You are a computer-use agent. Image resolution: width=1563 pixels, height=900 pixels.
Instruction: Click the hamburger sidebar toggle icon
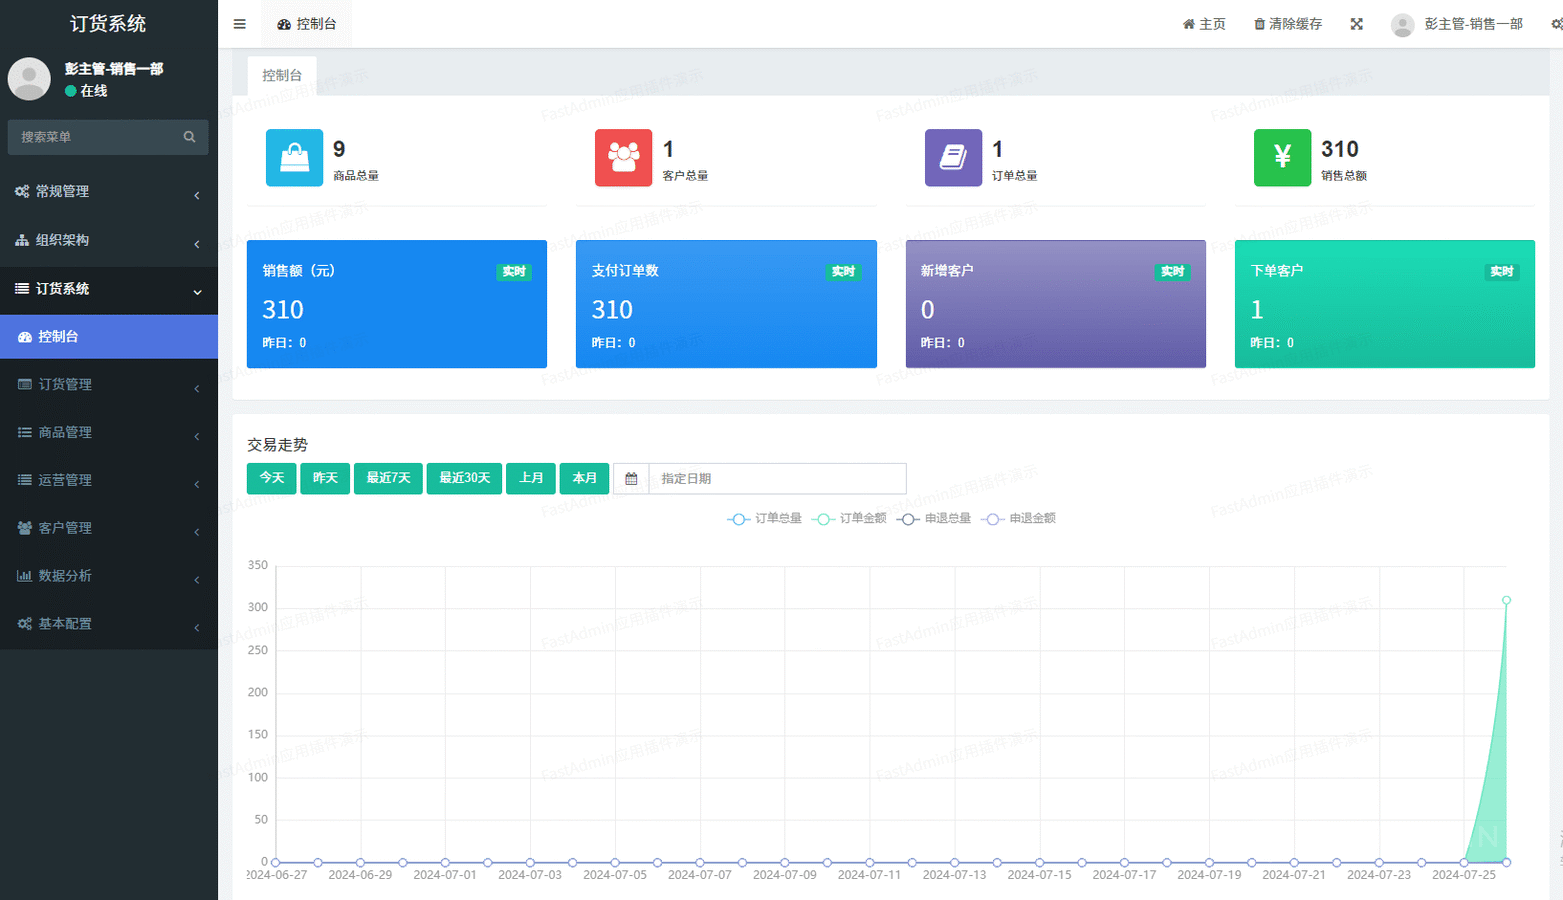239,24
